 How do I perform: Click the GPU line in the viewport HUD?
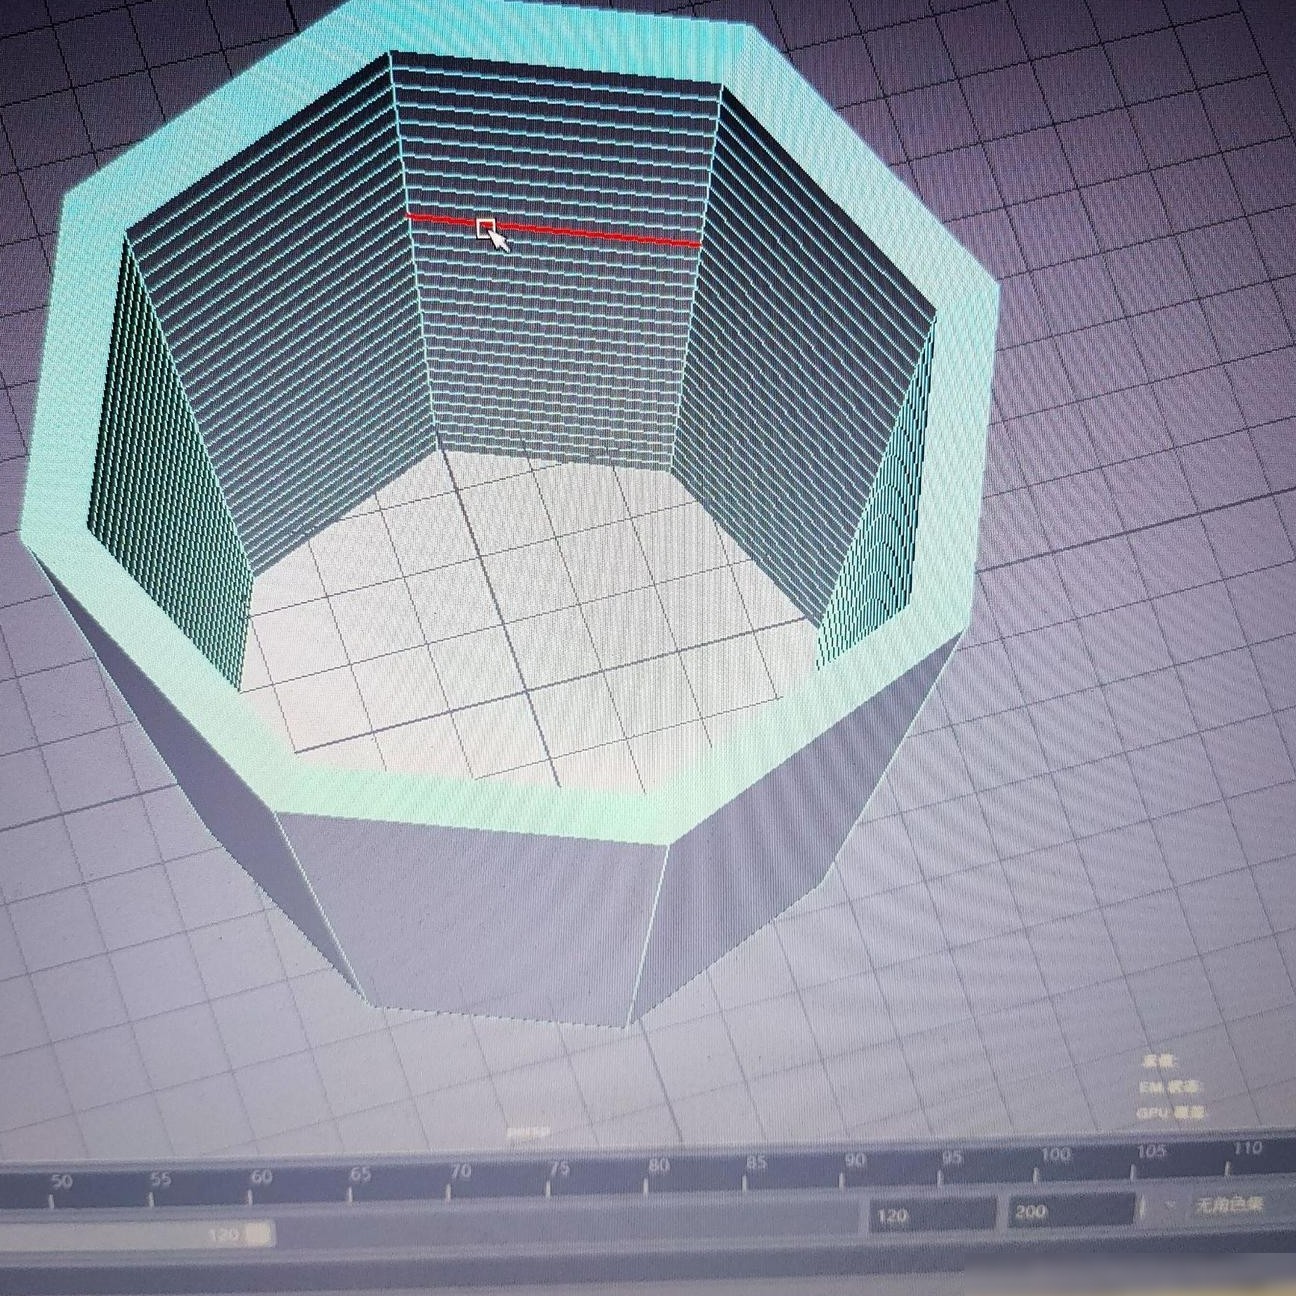coord(1170,1112)
